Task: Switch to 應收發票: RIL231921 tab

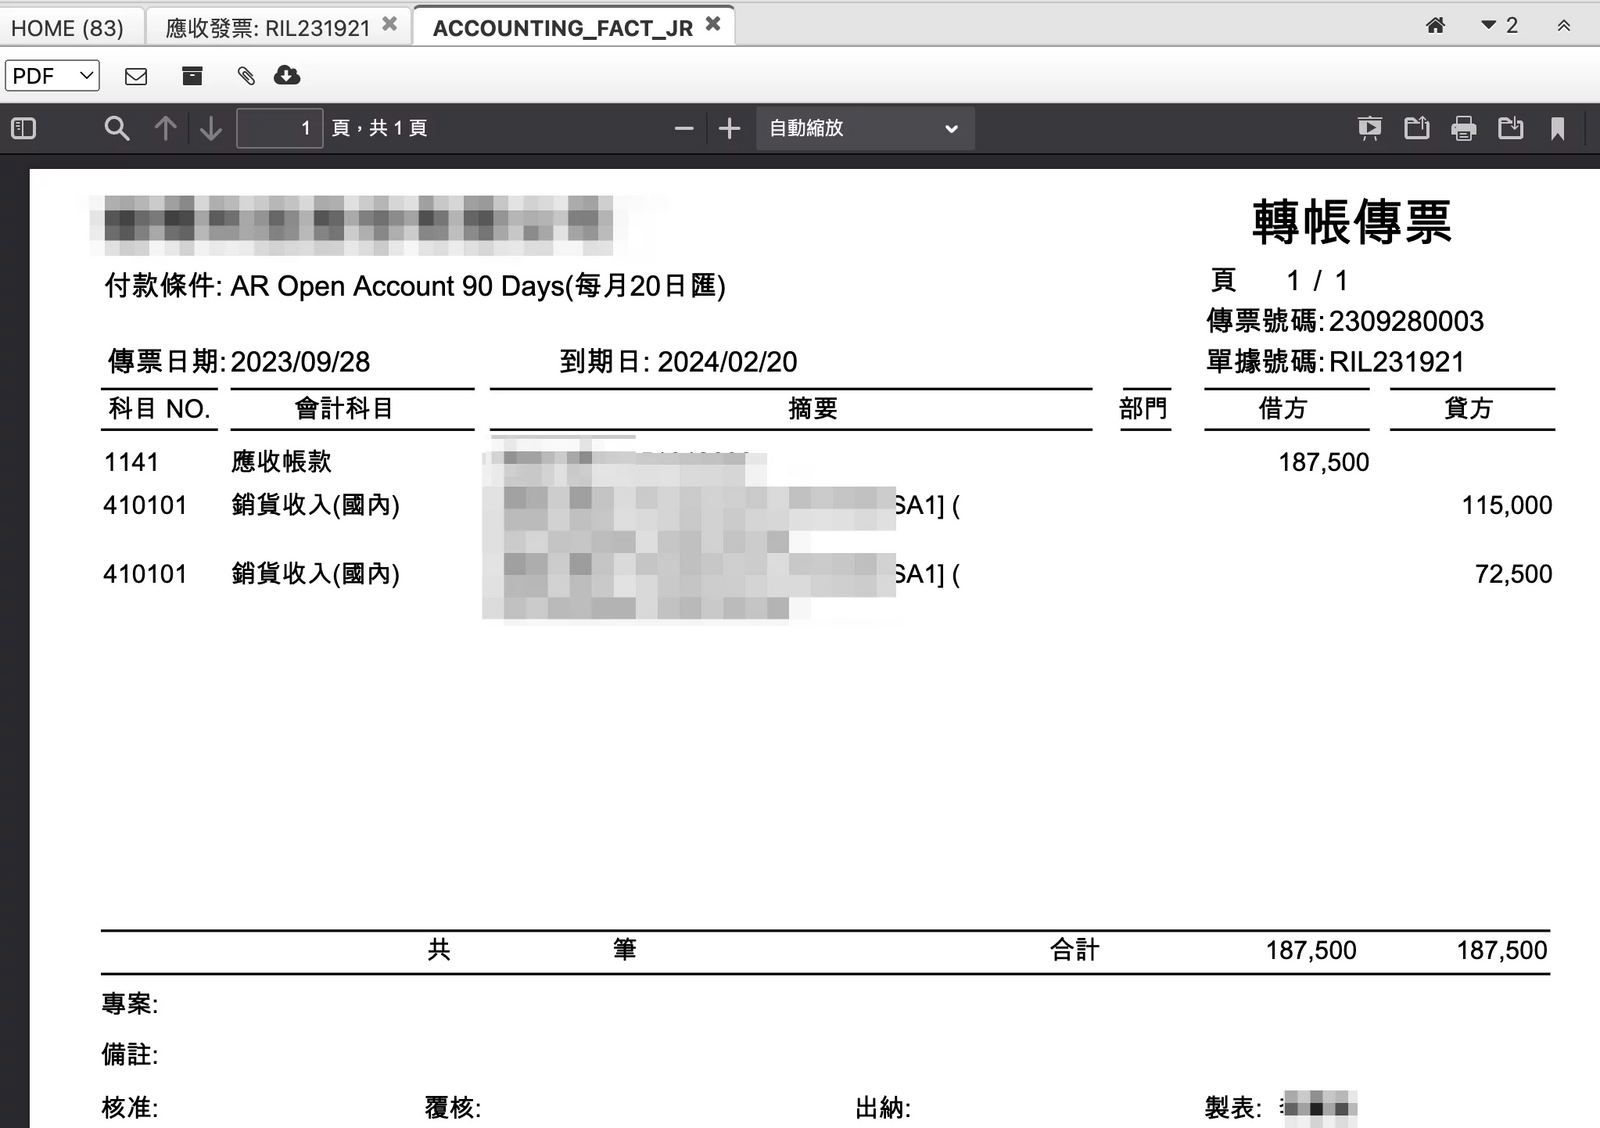Action: [267, 28]
